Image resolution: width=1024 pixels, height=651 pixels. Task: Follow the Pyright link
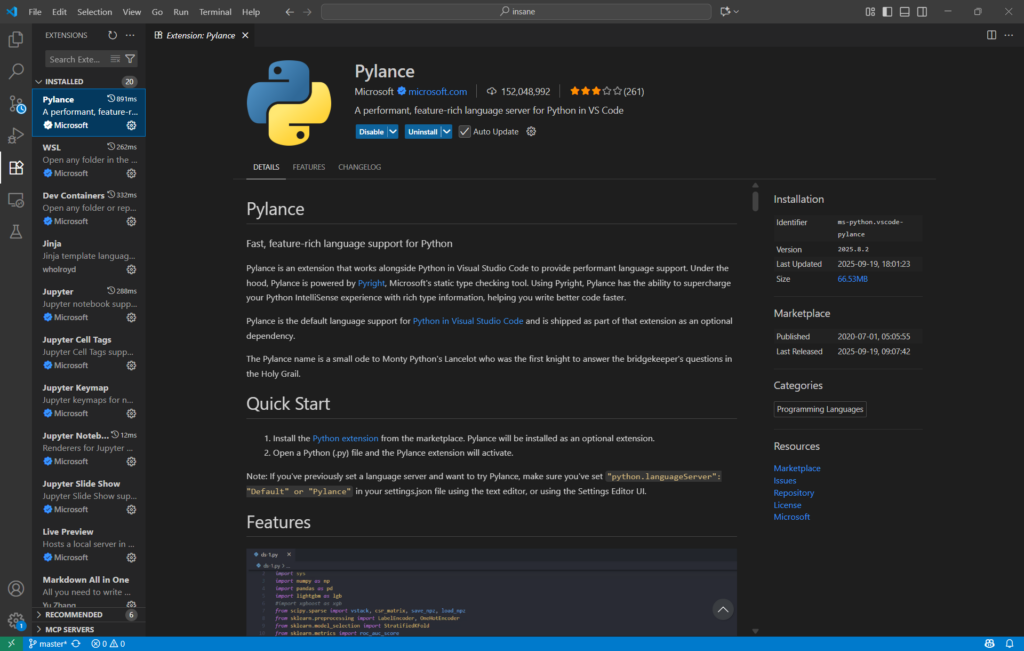click(371, 283)
